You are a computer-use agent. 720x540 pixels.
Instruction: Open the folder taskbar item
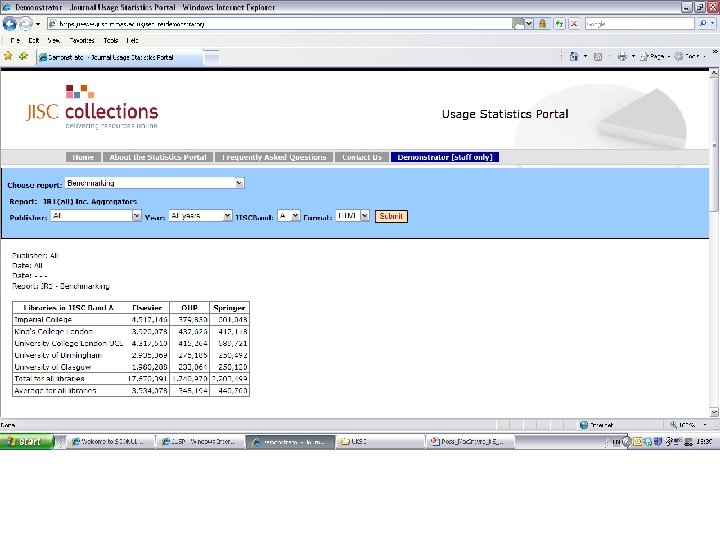[x=380, y=442]
